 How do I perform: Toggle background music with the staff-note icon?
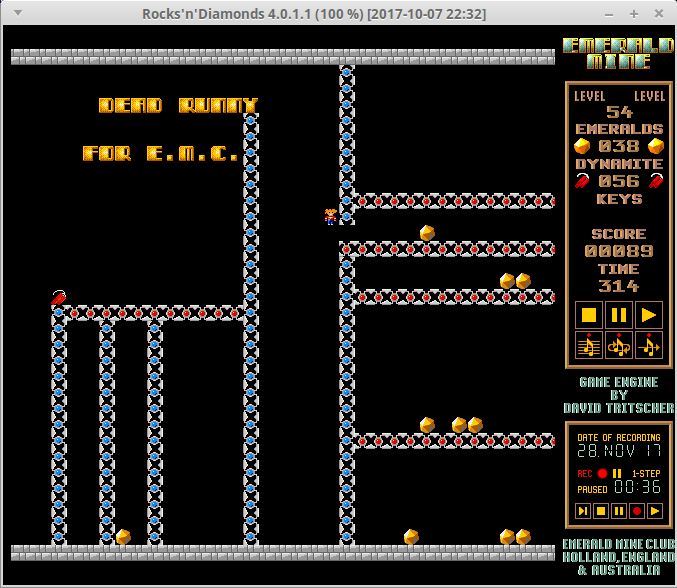[x=589, y=346]
